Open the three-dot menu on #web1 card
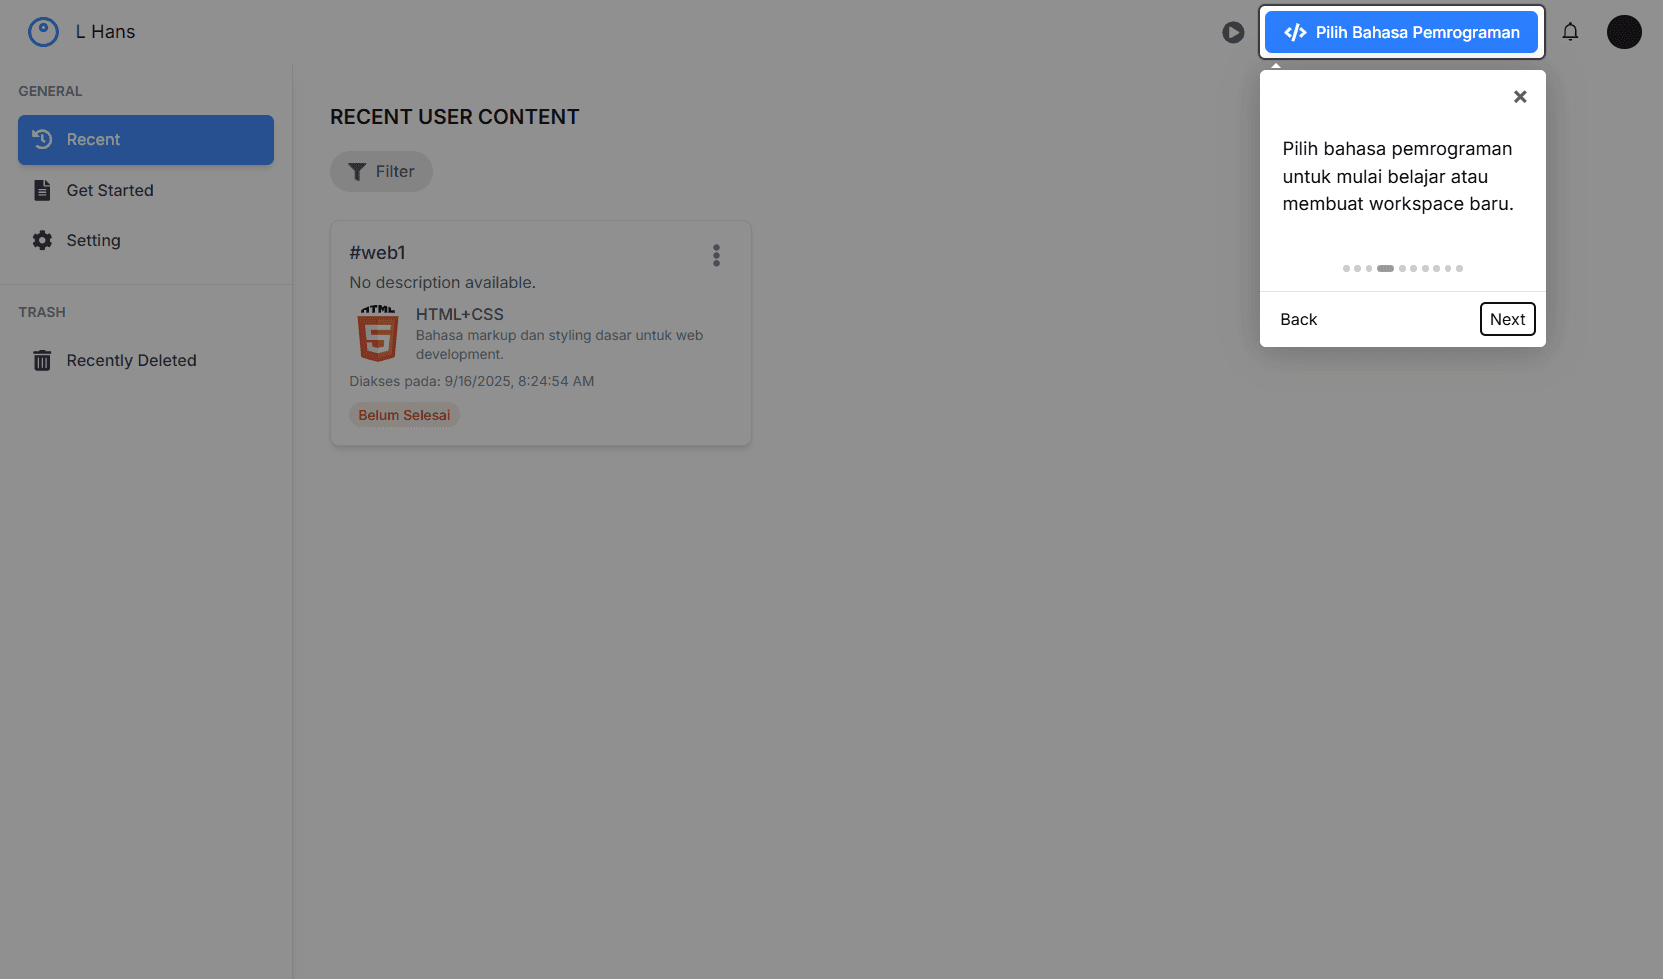Viewport: 1663px width, 979px height. coord(716,255)
